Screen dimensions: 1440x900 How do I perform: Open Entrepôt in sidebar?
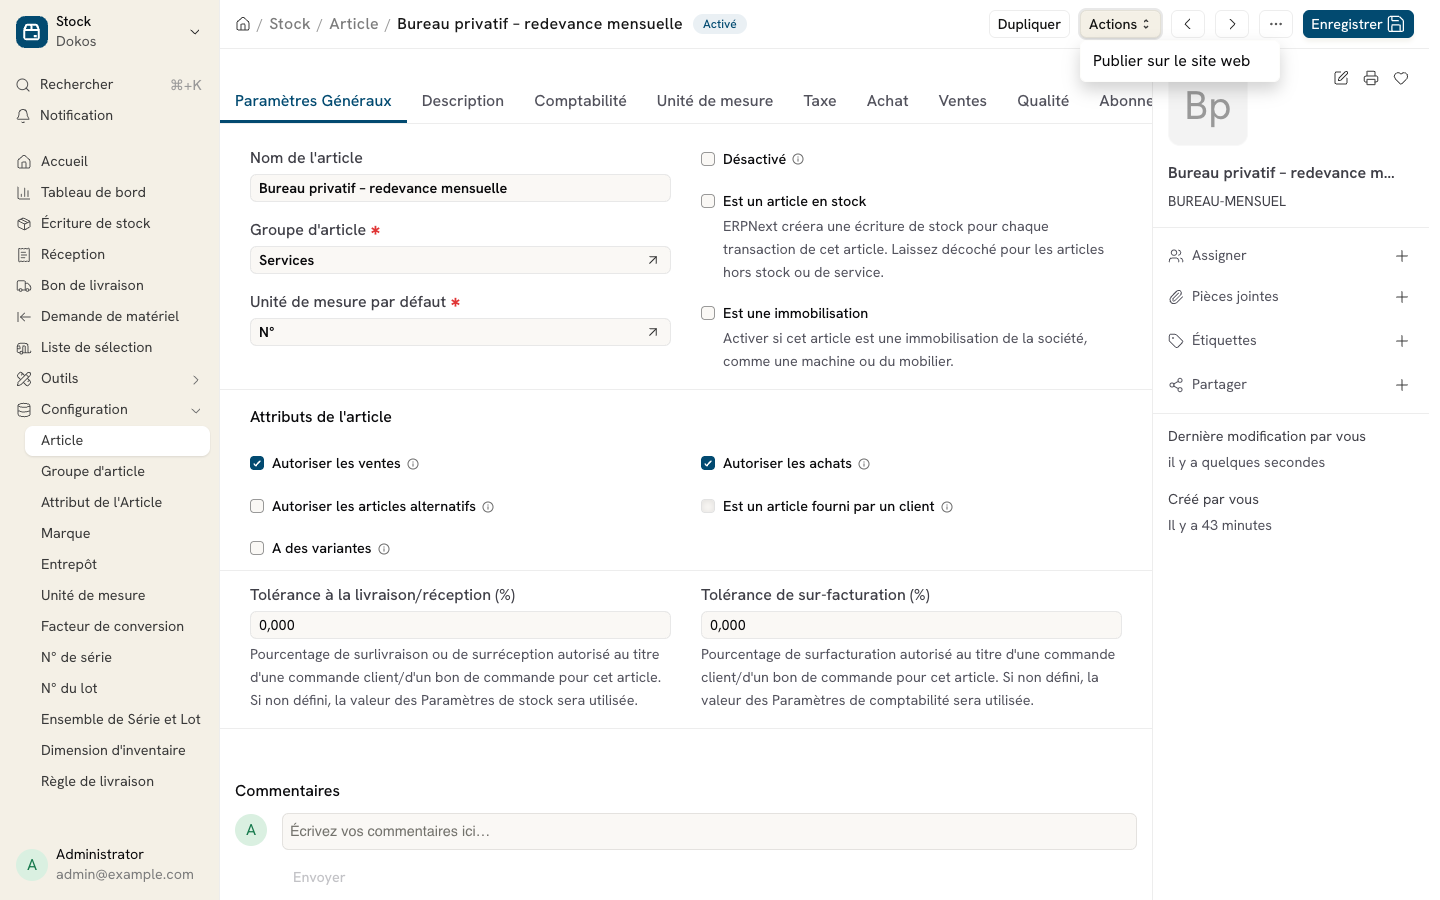tap(117, 565)
